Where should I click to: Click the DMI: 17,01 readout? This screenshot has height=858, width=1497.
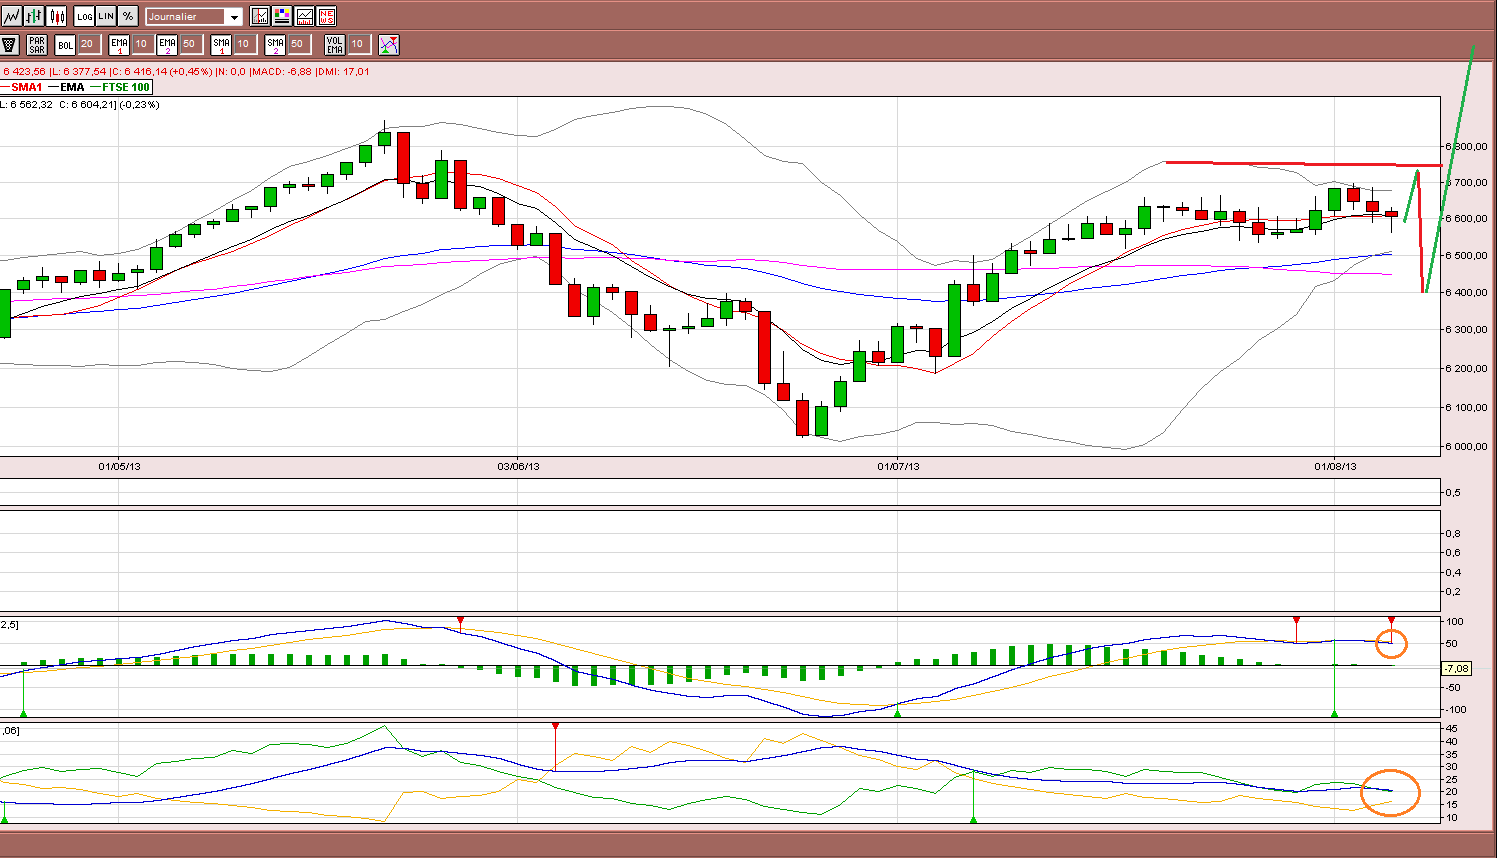pyautogui.click(x=343, y=72)
